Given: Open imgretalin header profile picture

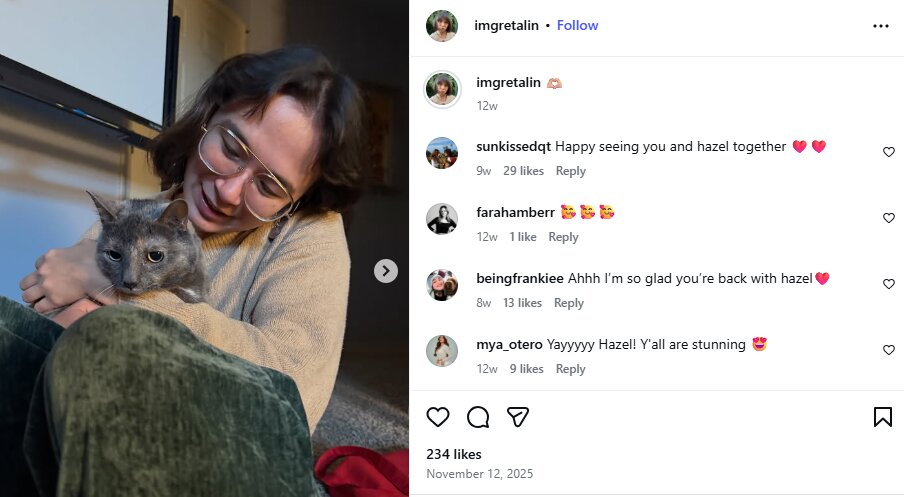Looking at the screenshot, I should click(442, 26).
